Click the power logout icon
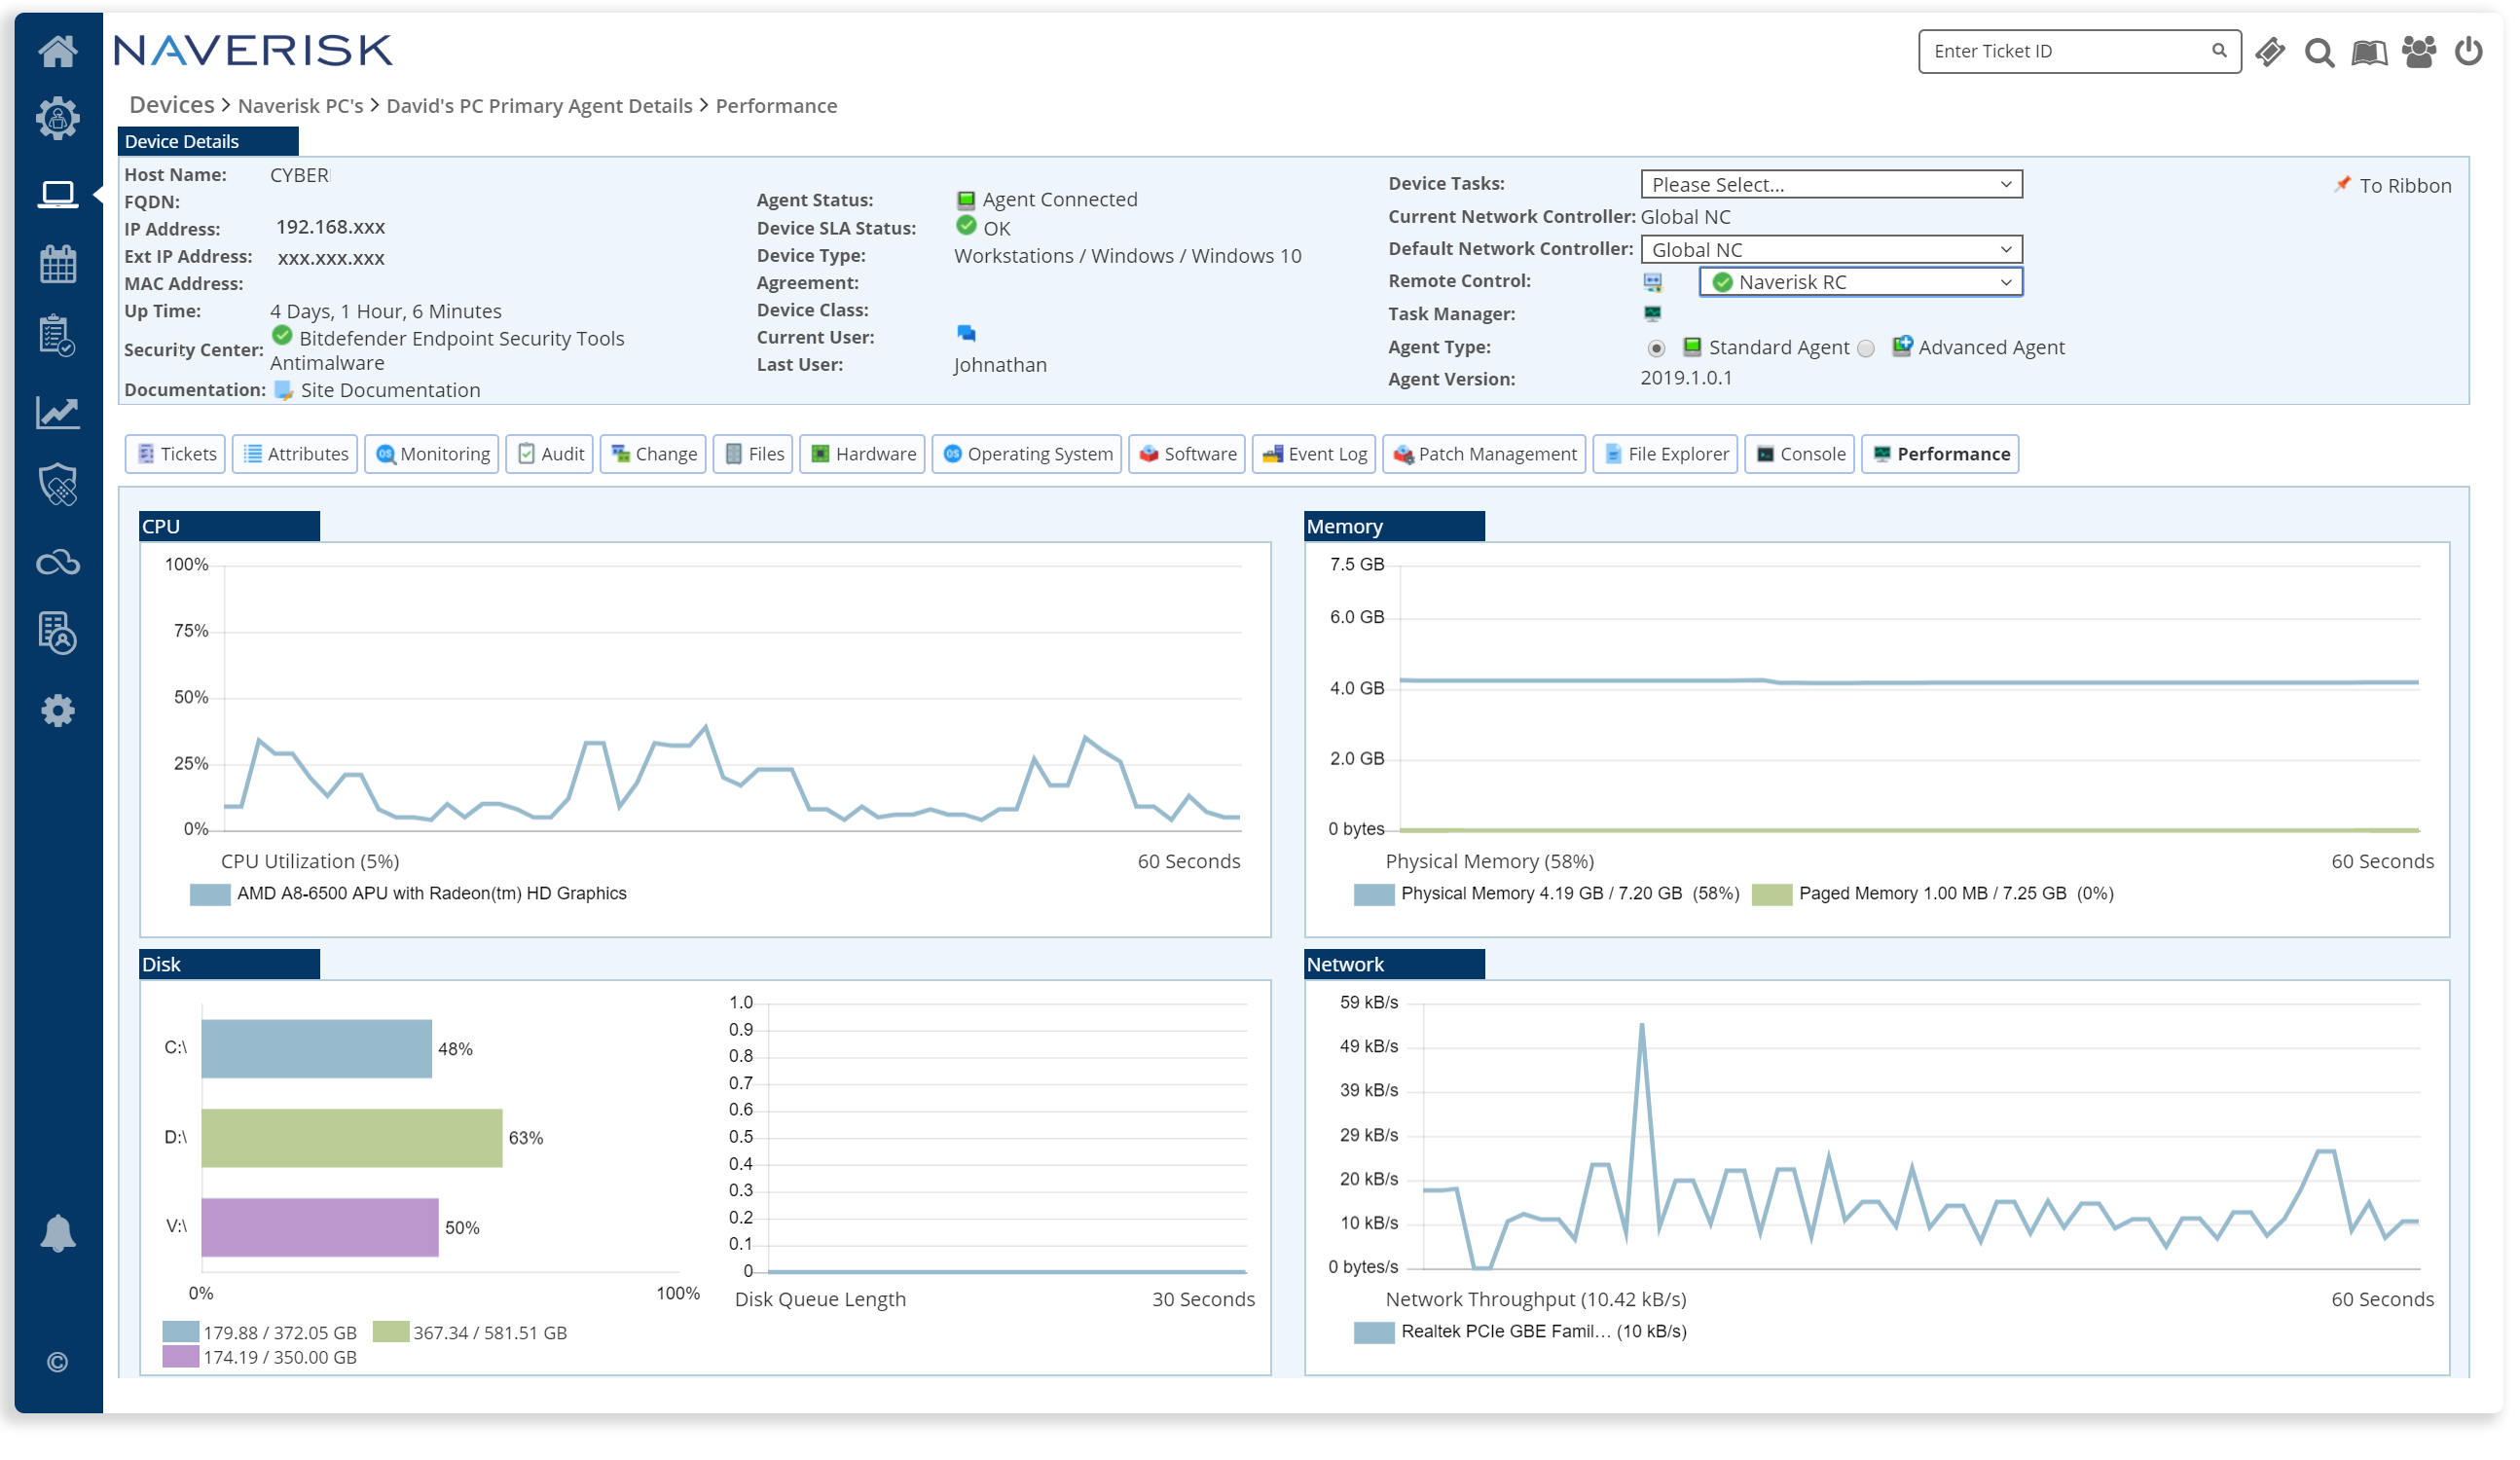Viewport: 2520px width, 1460px height. pyautogui.click(x=2468, y=51)
